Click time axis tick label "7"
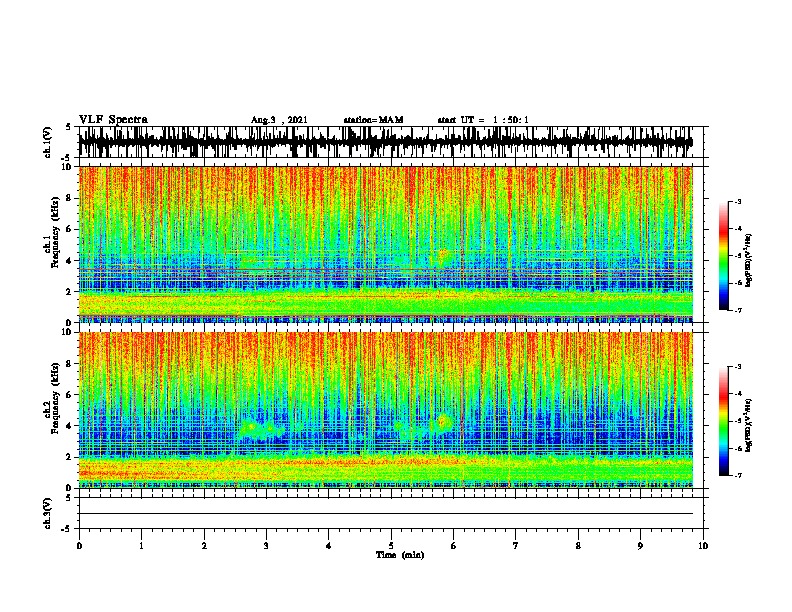The width and height of the screenshot is (792, 612). (516, 546)
